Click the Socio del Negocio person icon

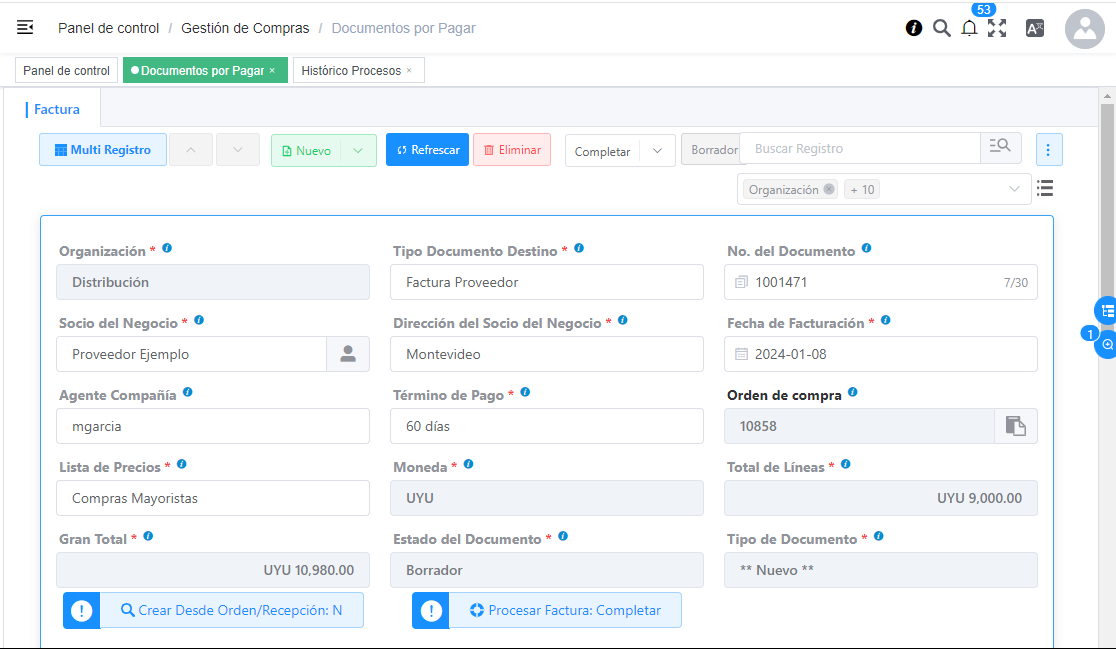click(348, 354)
